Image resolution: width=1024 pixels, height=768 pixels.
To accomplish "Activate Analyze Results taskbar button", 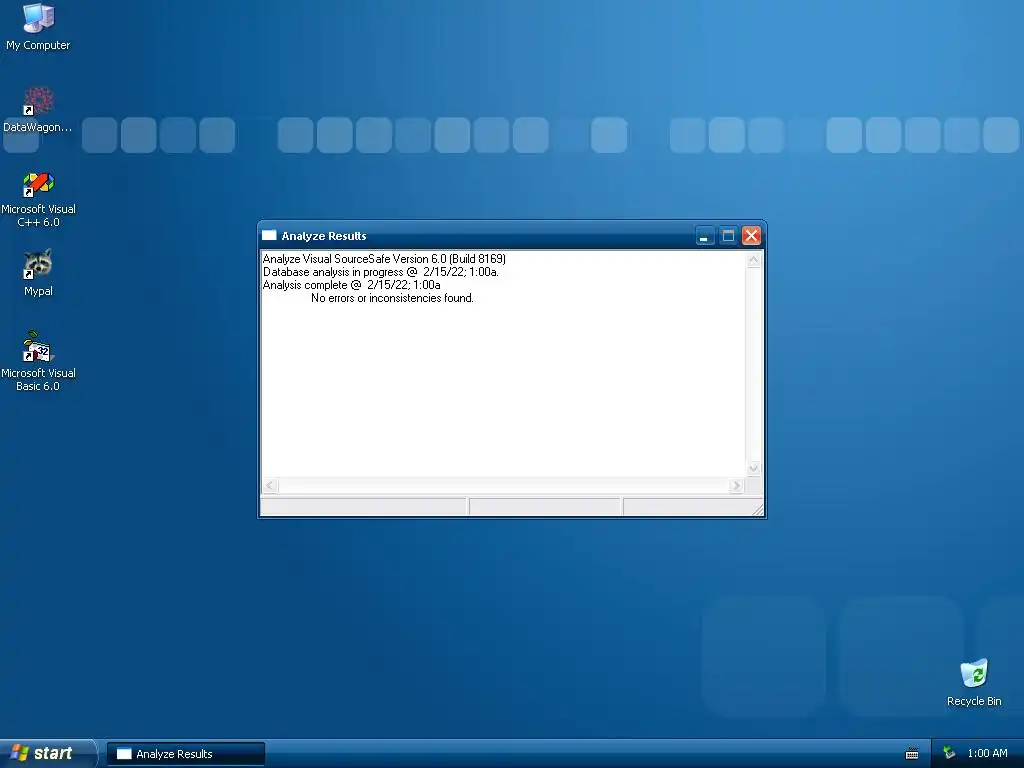I will 186,754.
